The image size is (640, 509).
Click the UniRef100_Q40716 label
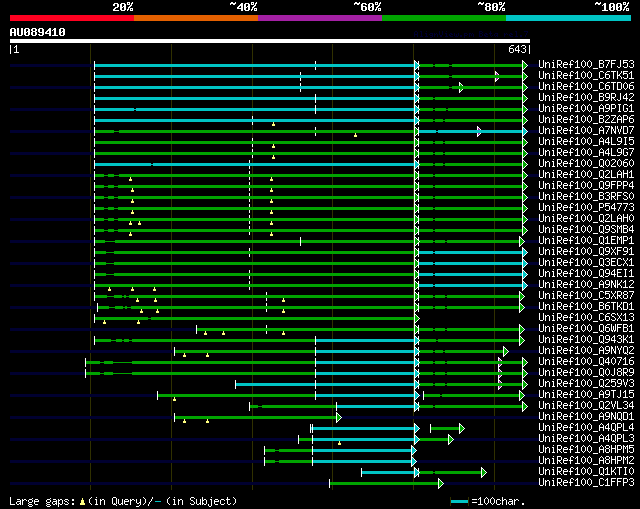[x=586, y=362]
